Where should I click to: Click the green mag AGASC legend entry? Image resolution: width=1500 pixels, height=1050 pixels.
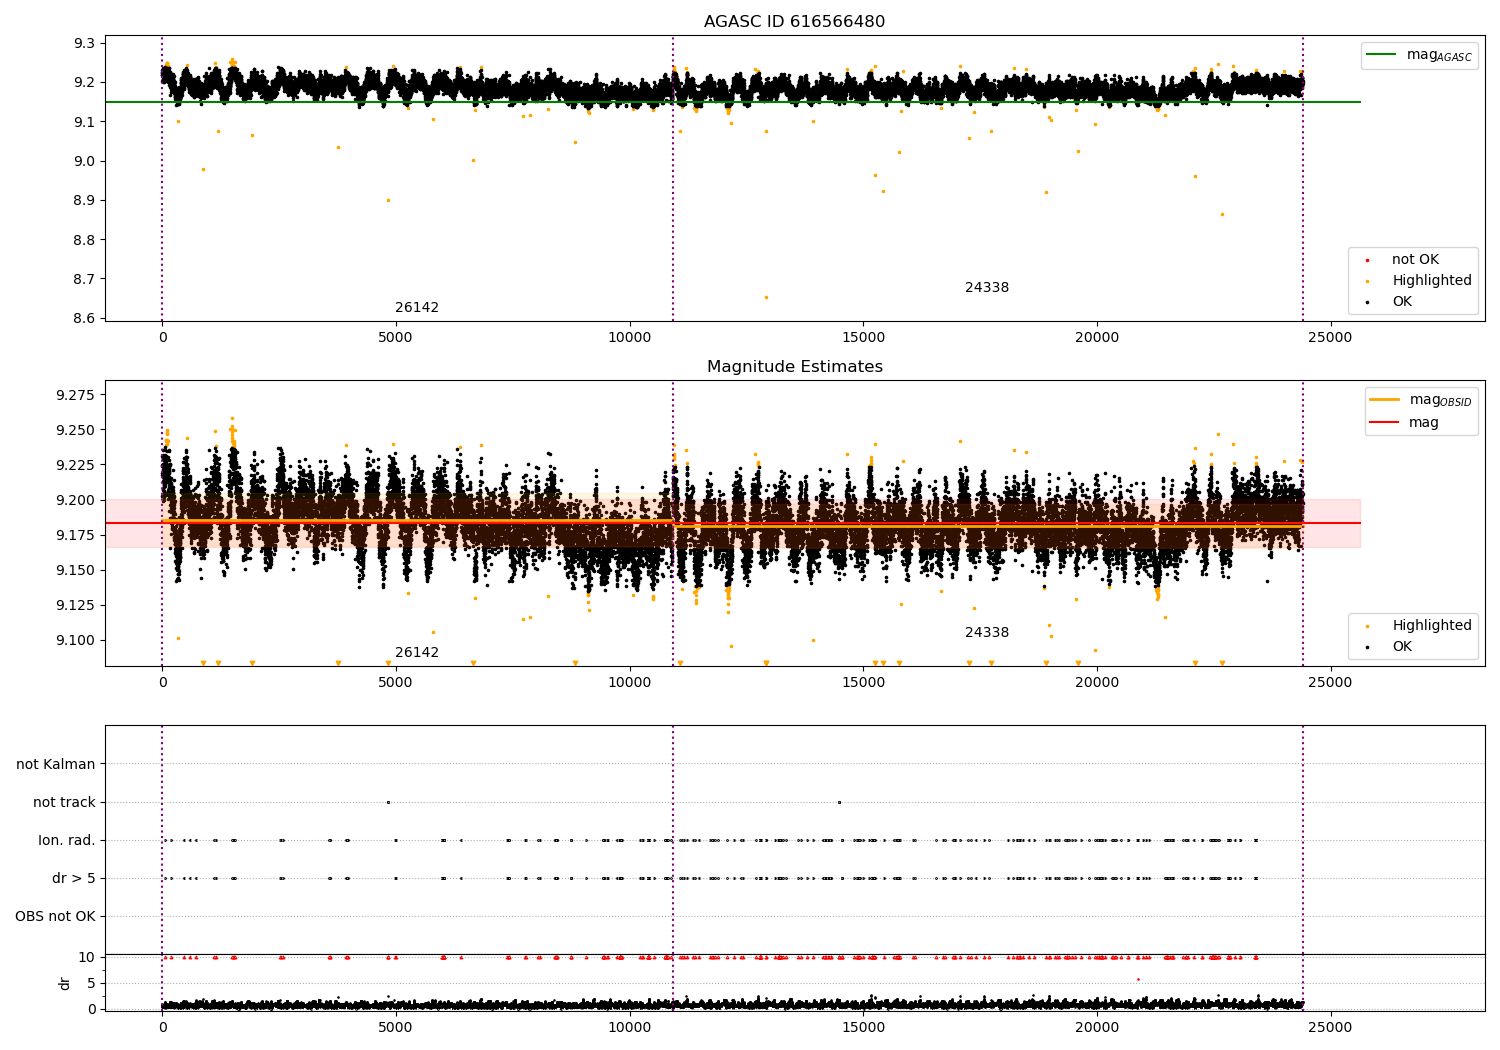tap(1419, 55)
